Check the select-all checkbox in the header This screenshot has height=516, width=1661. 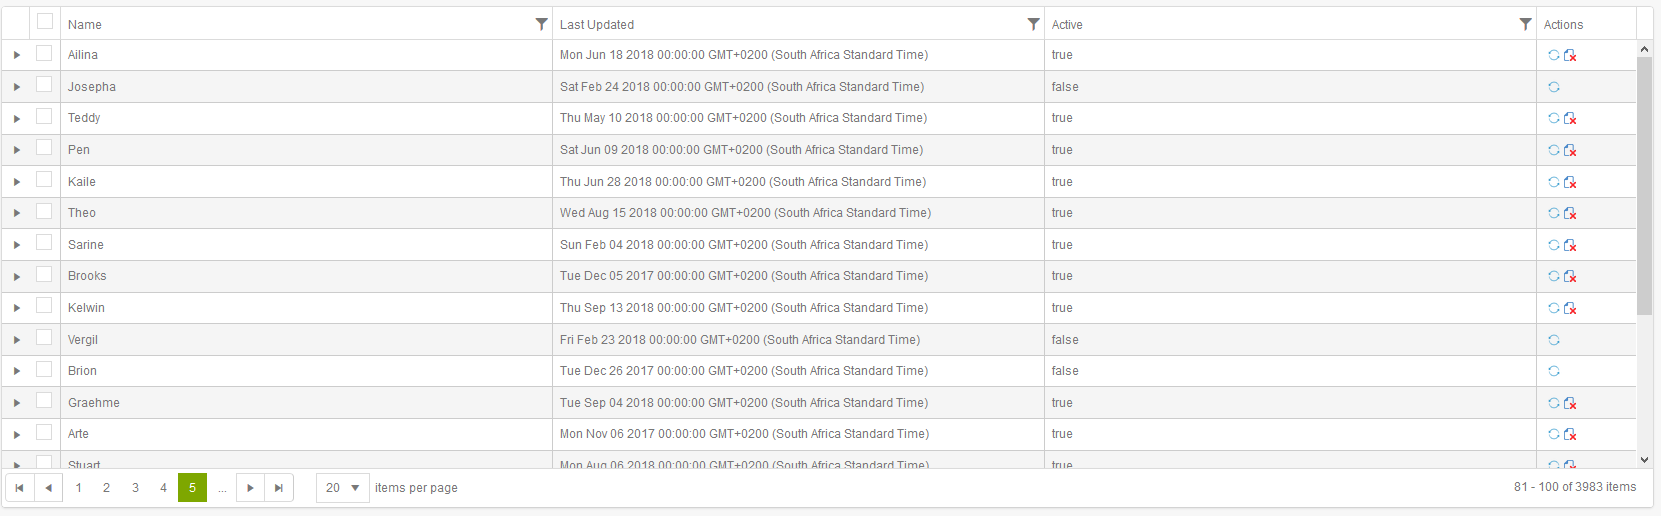point(45,21)
